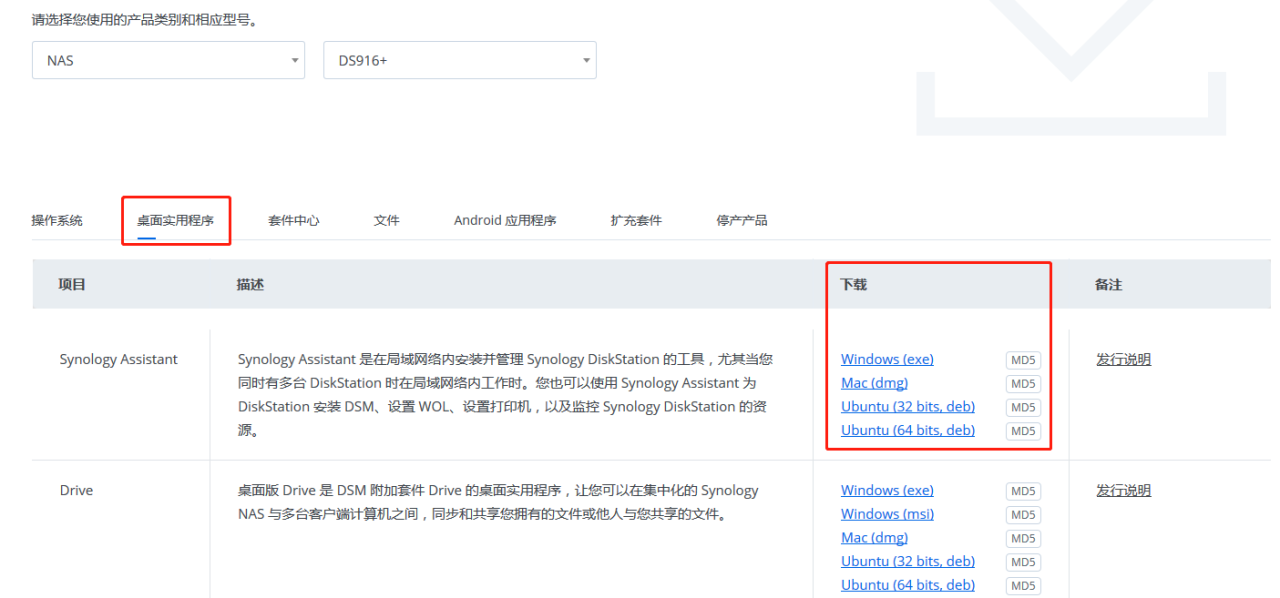Click the highlighted 桌面实用程序 tab
1280x598 pixels.
pyautogui.click(x=175, y=220)
